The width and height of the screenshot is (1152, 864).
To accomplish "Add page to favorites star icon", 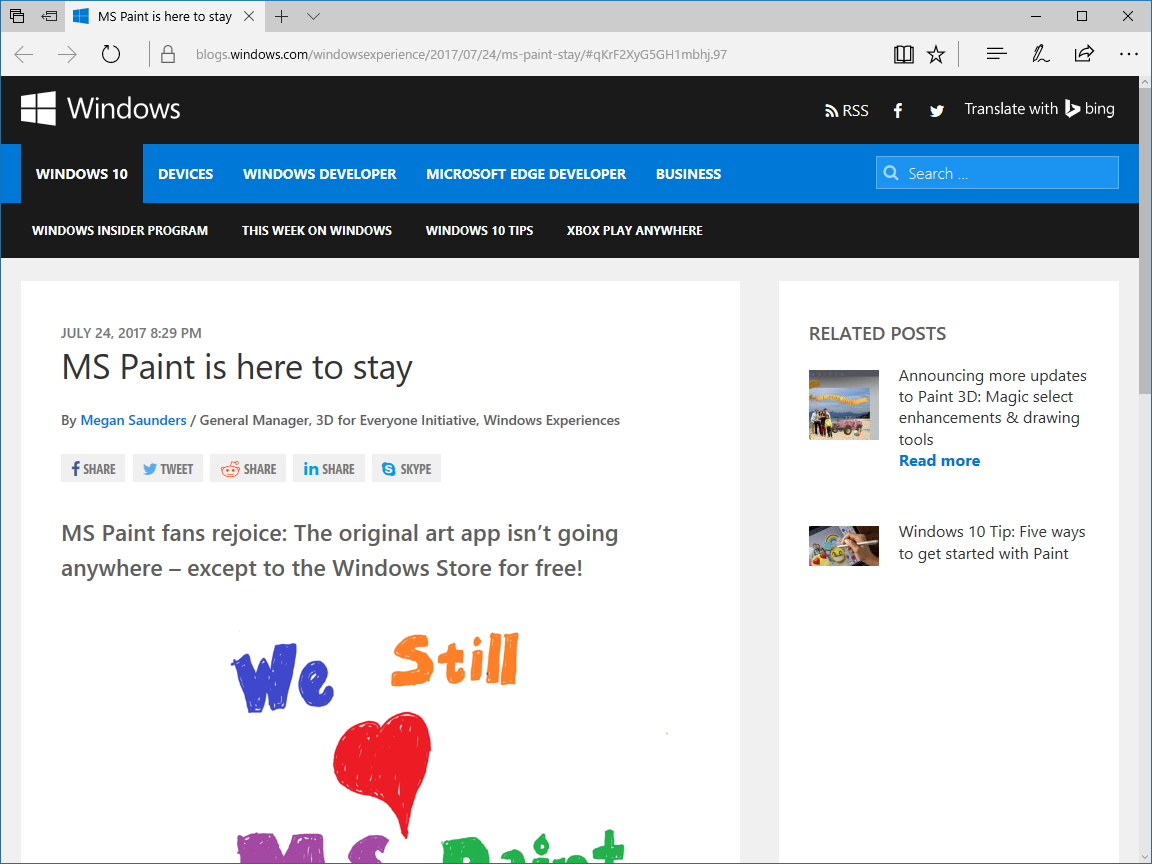I will click(936, 54).
